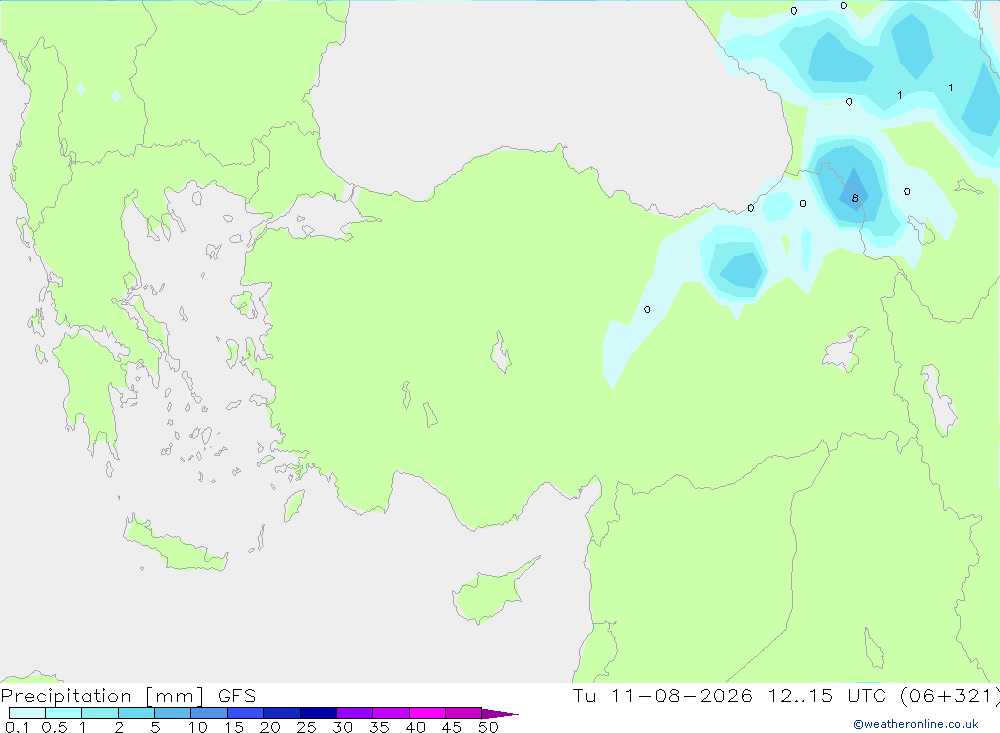Viewport: 1000px width, 733px height.
Task: Select the 0.5–1 mm legend color swatch
Action: tap(64, 713)
